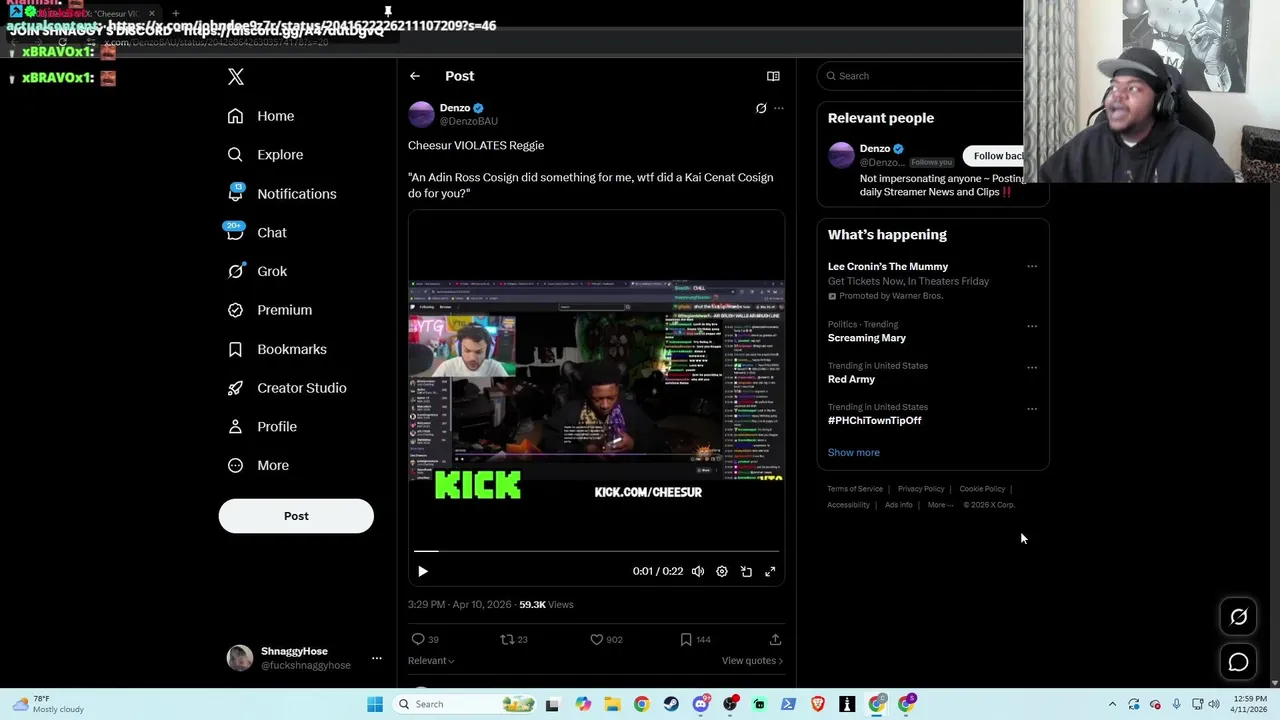The width and height of the screenshot is (1280, 720).
Task: Open Cookie Policy footer link
Action: tap(982, 489)
